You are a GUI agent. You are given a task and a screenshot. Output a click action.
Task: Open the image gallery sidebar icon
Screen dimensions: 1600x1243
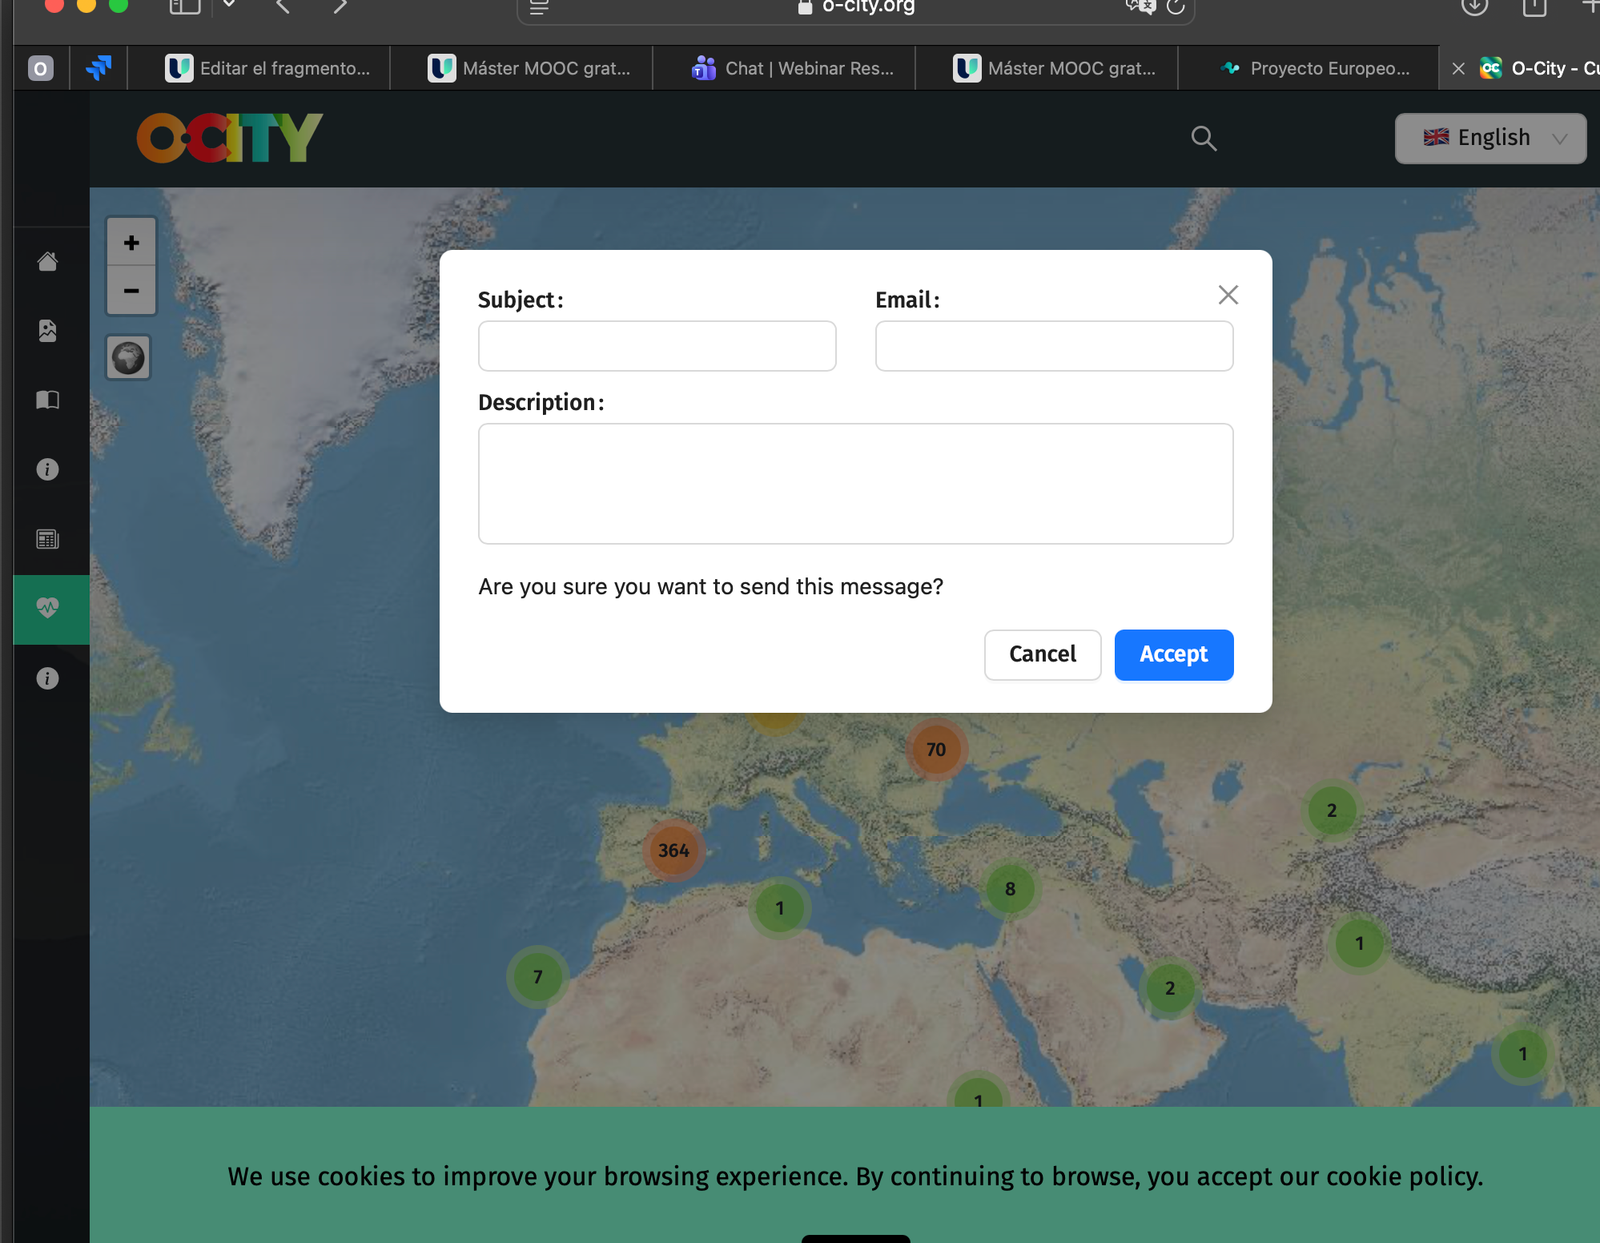[47, 331]
